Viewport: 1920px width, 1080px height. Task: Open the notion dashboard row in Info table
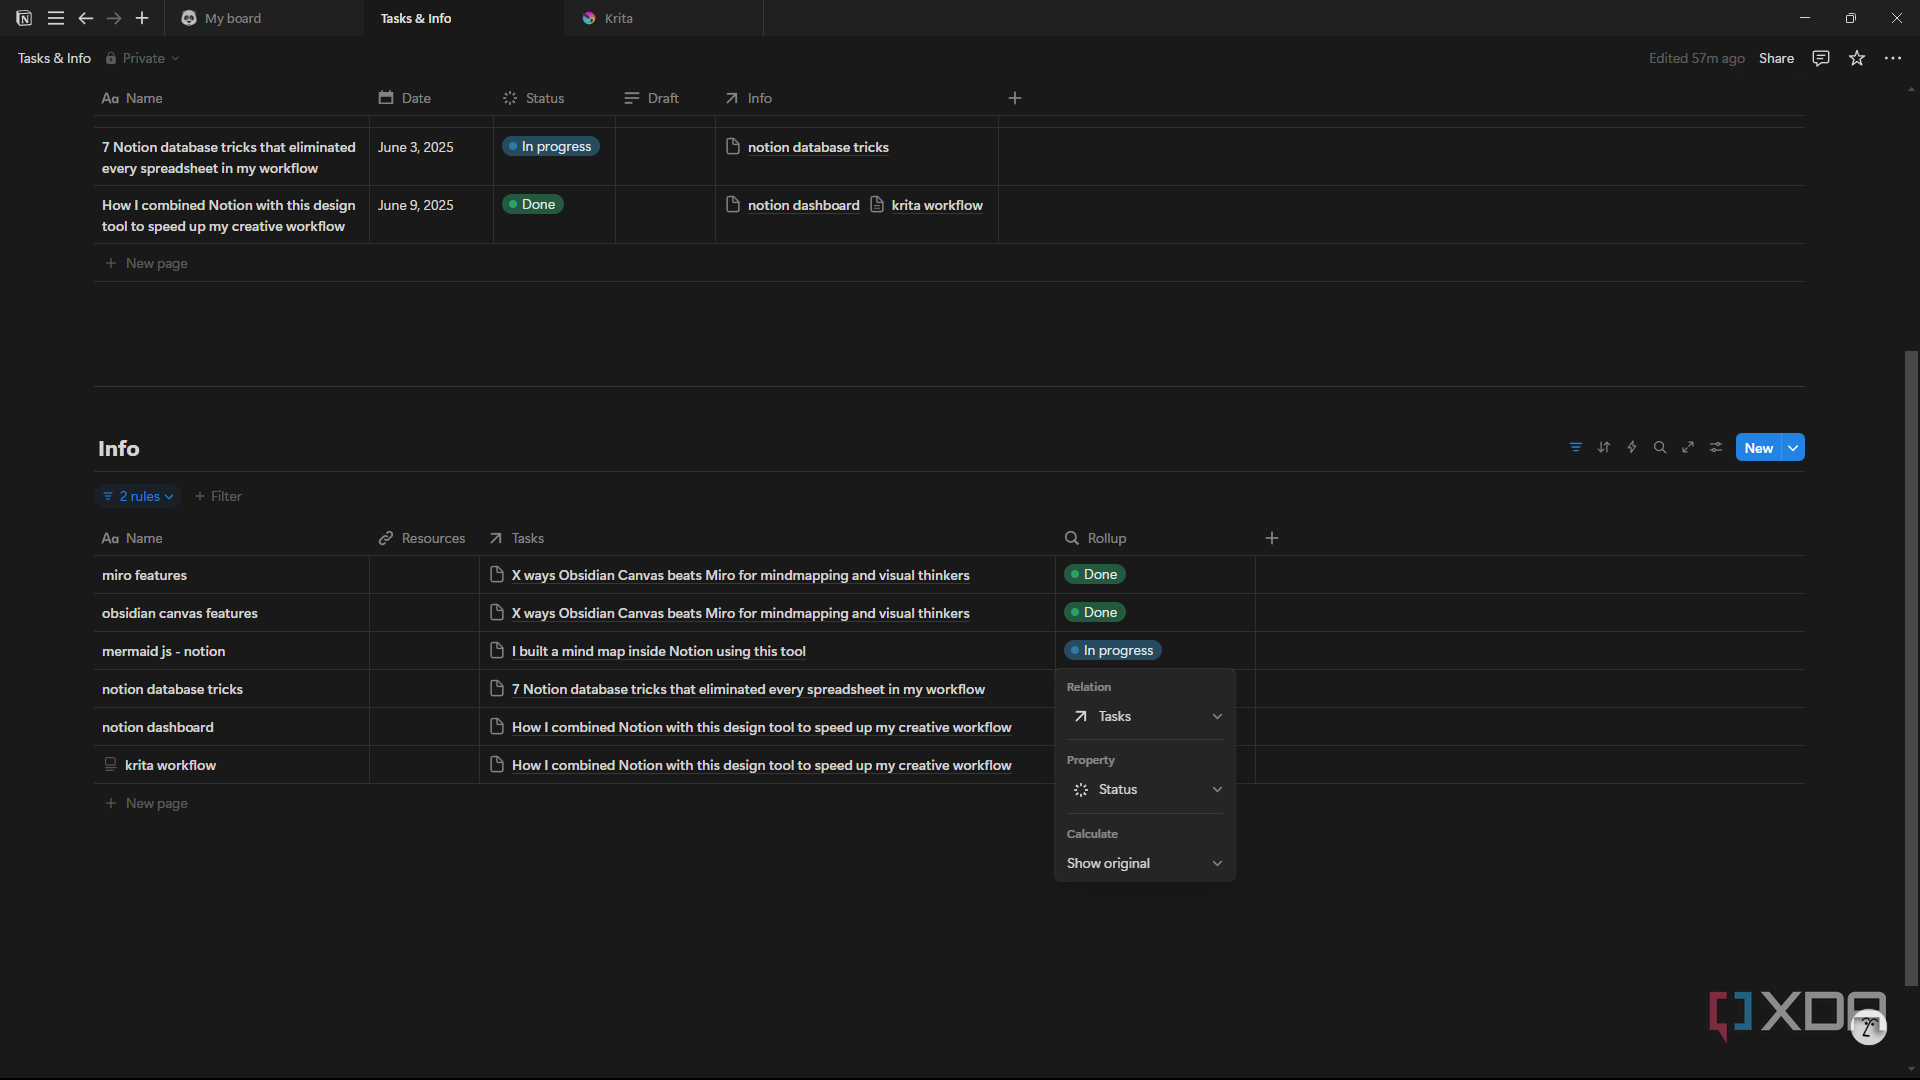point(157,727)
